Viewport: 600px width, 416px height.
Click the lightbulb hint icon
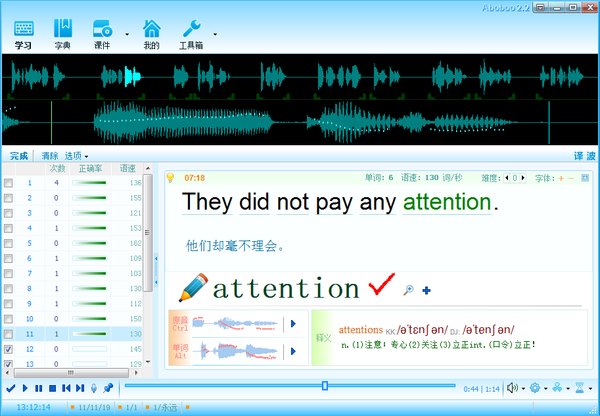click(x=171, y=177)
